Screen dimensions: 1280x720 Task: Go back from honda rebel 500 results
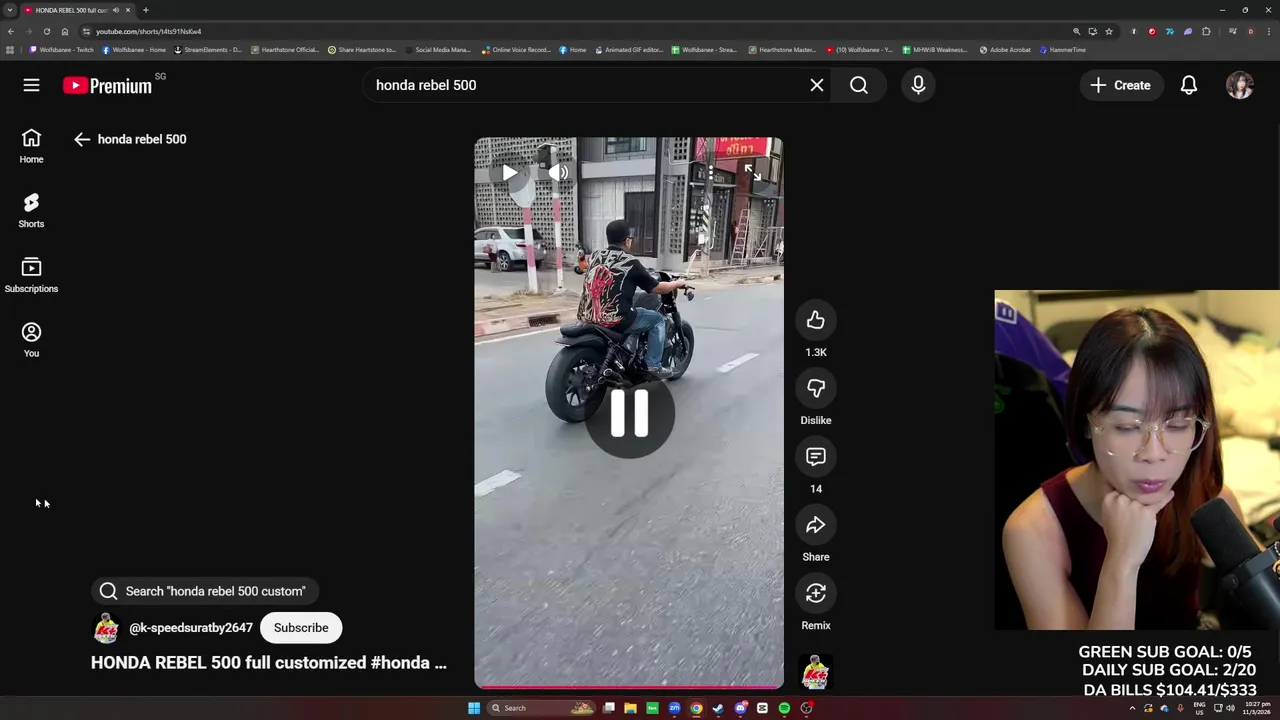[x=82, y=139]
